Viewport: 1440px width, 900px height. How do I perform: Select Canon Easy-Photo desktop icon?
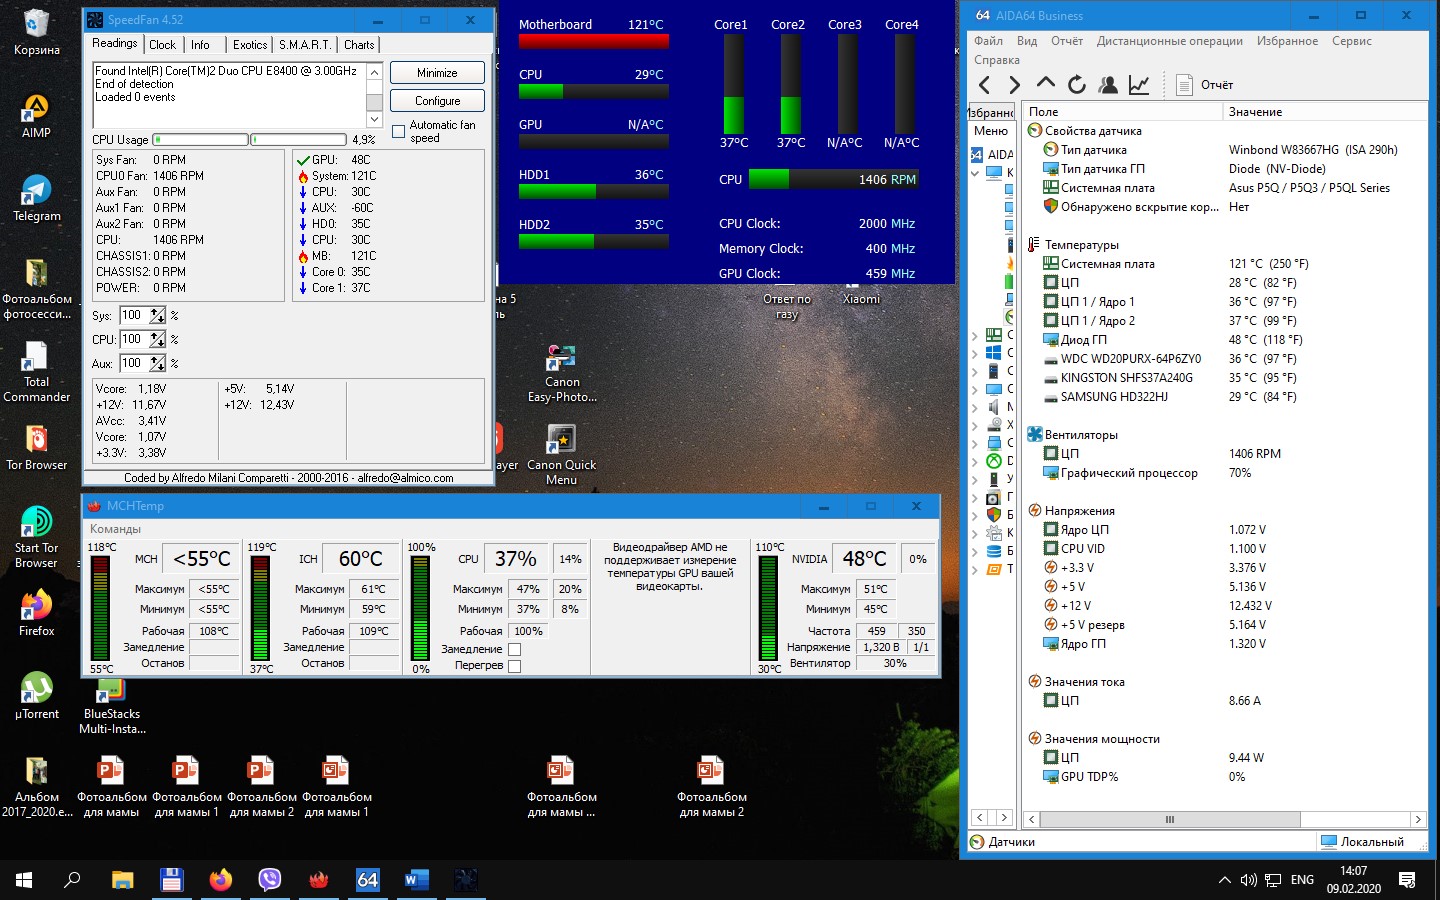[x=562, y=373]
